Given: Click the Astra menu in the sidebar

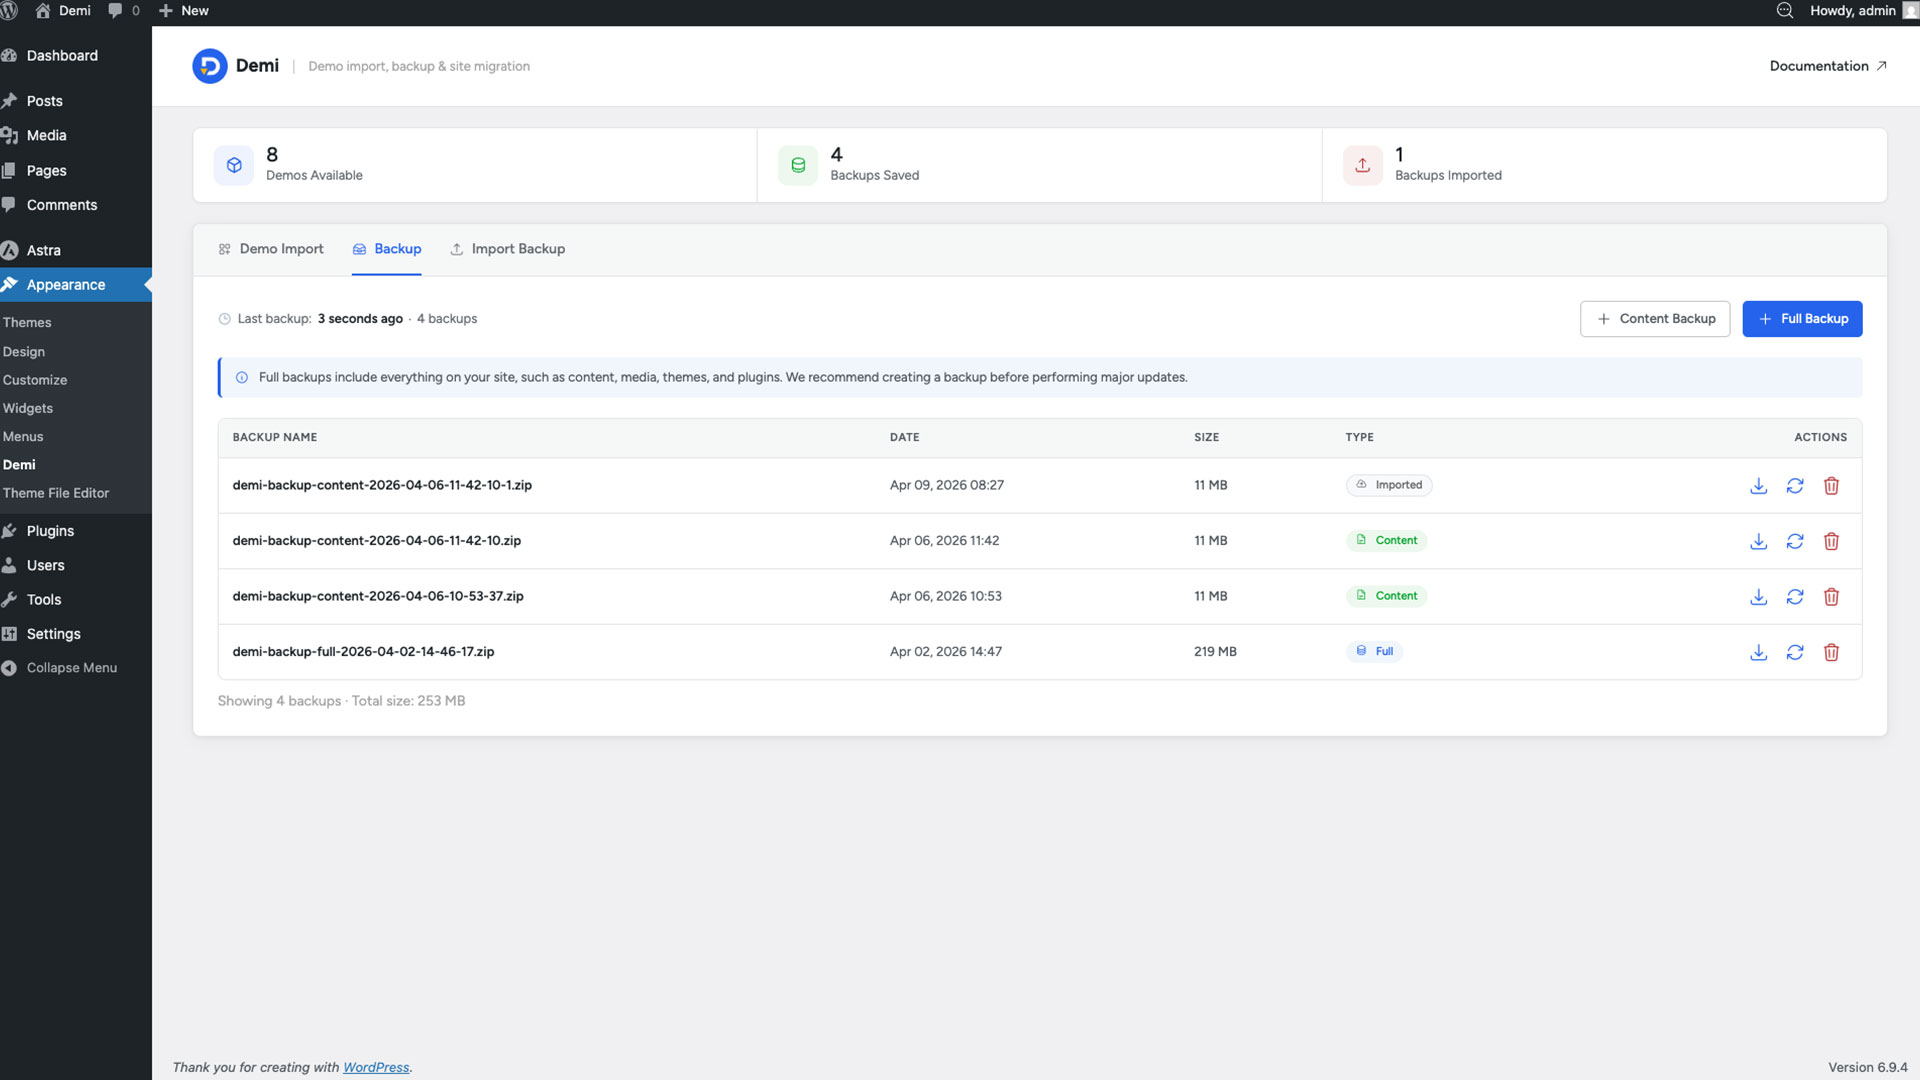Looking at the screenshot, I should coord(43,250).
